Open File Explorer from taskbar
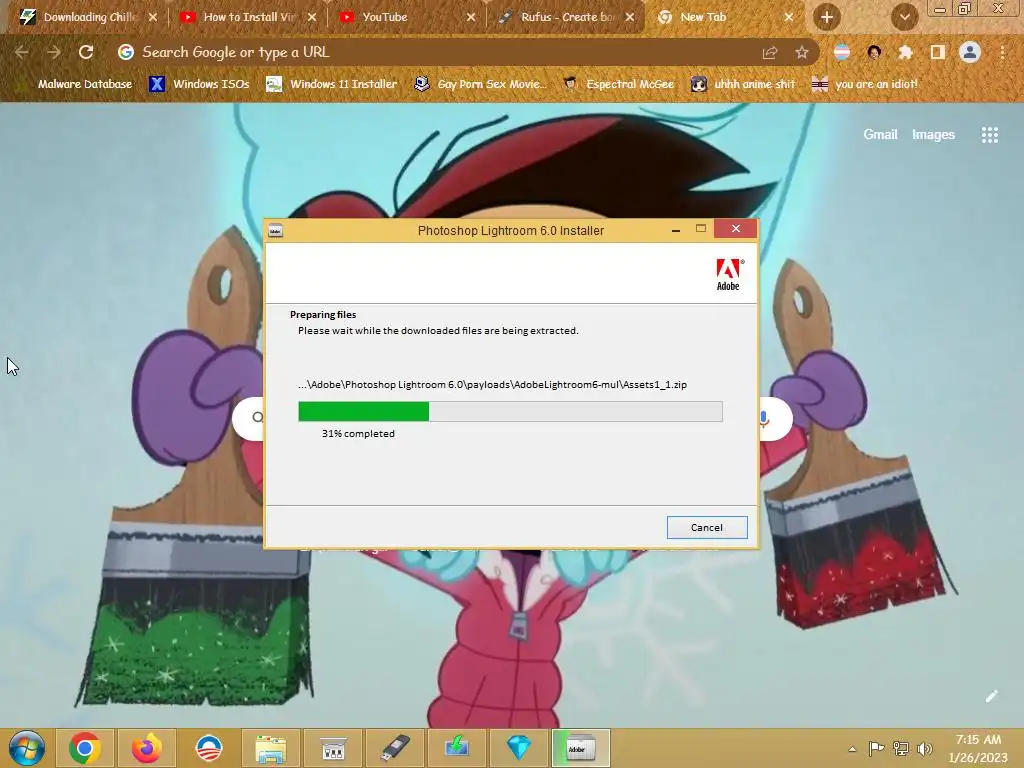Image resolution: width=1024 pixels, height=768 pixels. pyautogui.click(x=270, y=748)
